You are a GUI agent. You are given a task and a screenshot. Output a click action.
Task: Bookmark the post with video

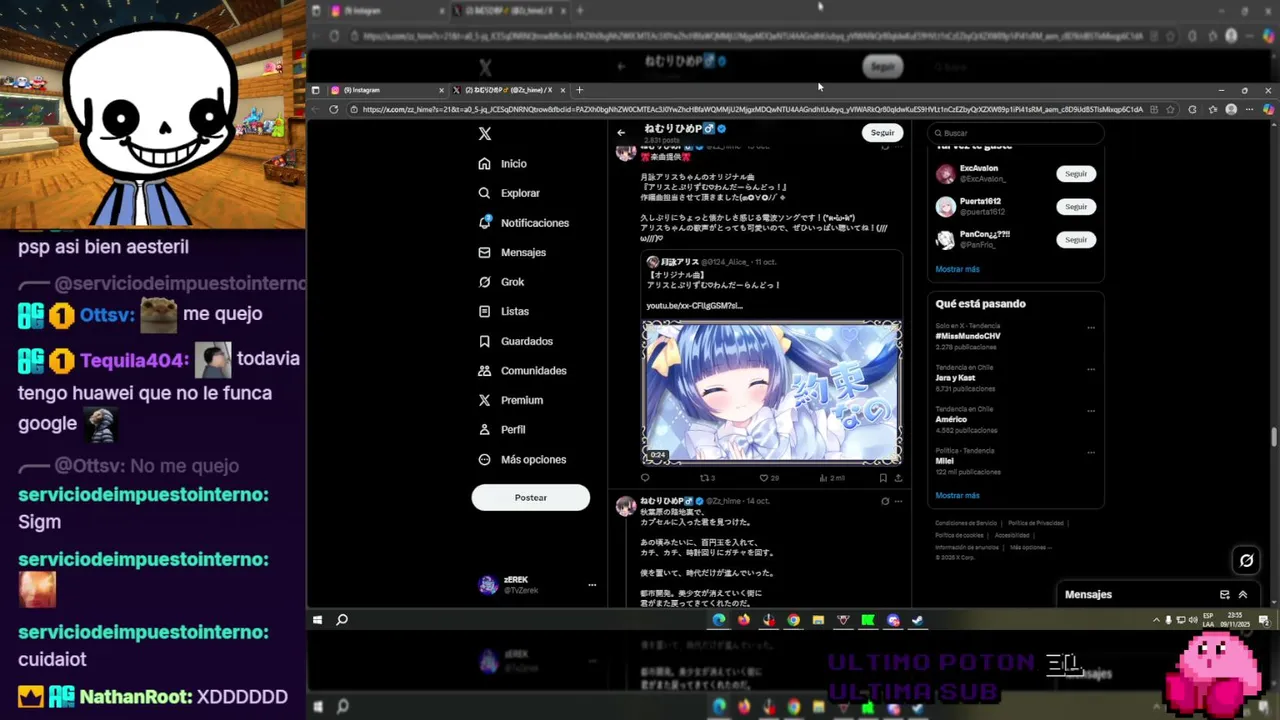tap(883, 478)
